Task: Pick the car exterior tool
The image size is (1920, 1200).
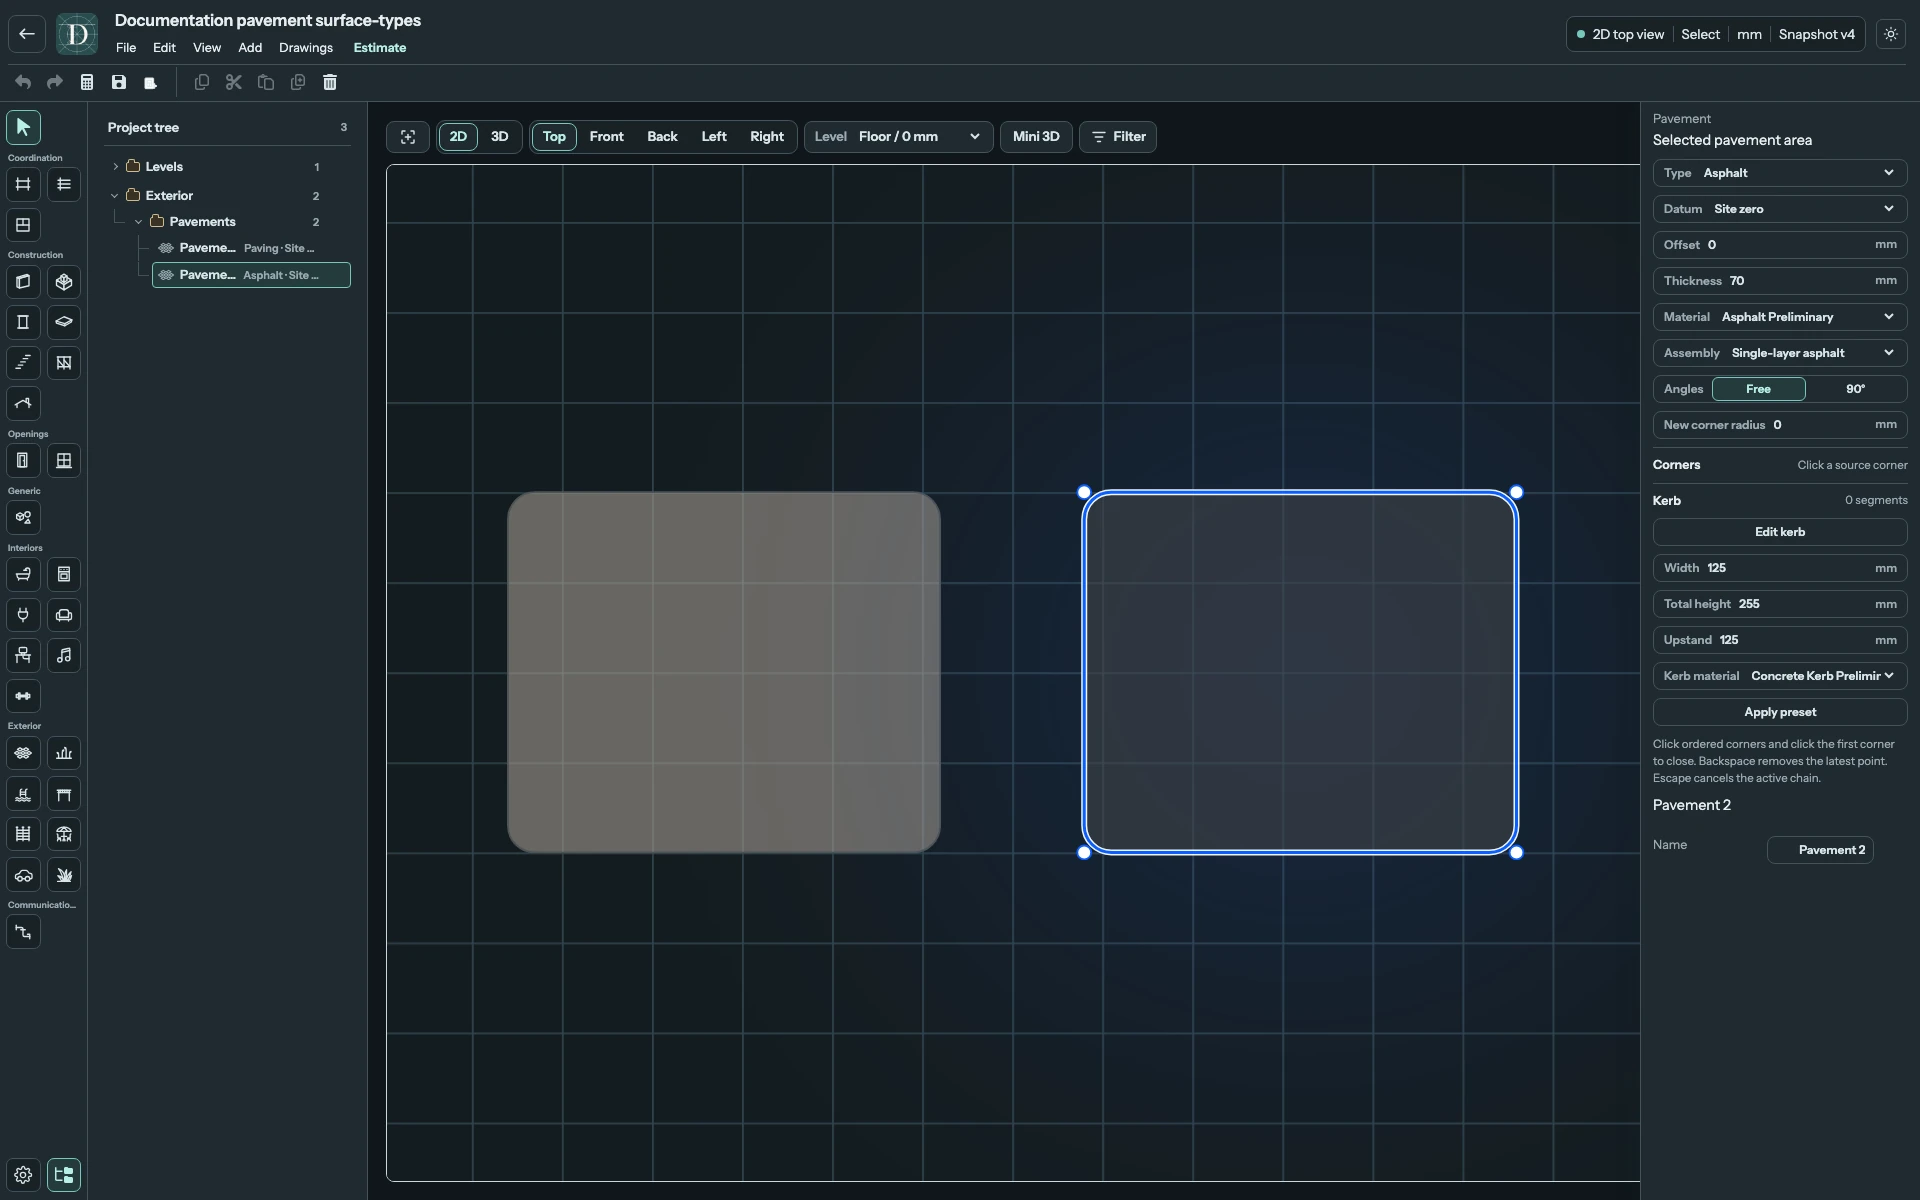Action: pos(23,875)
